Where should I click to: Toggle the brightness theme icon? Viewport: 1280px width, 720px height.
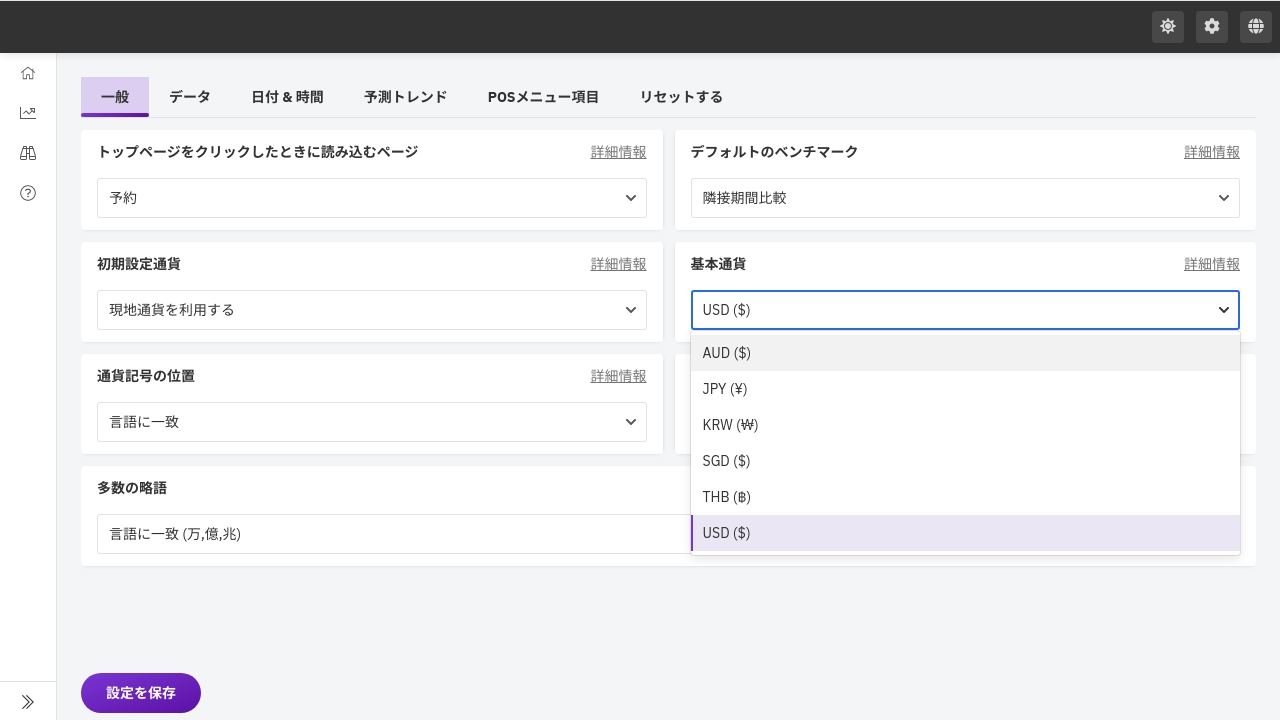[x=1168, y=27]
